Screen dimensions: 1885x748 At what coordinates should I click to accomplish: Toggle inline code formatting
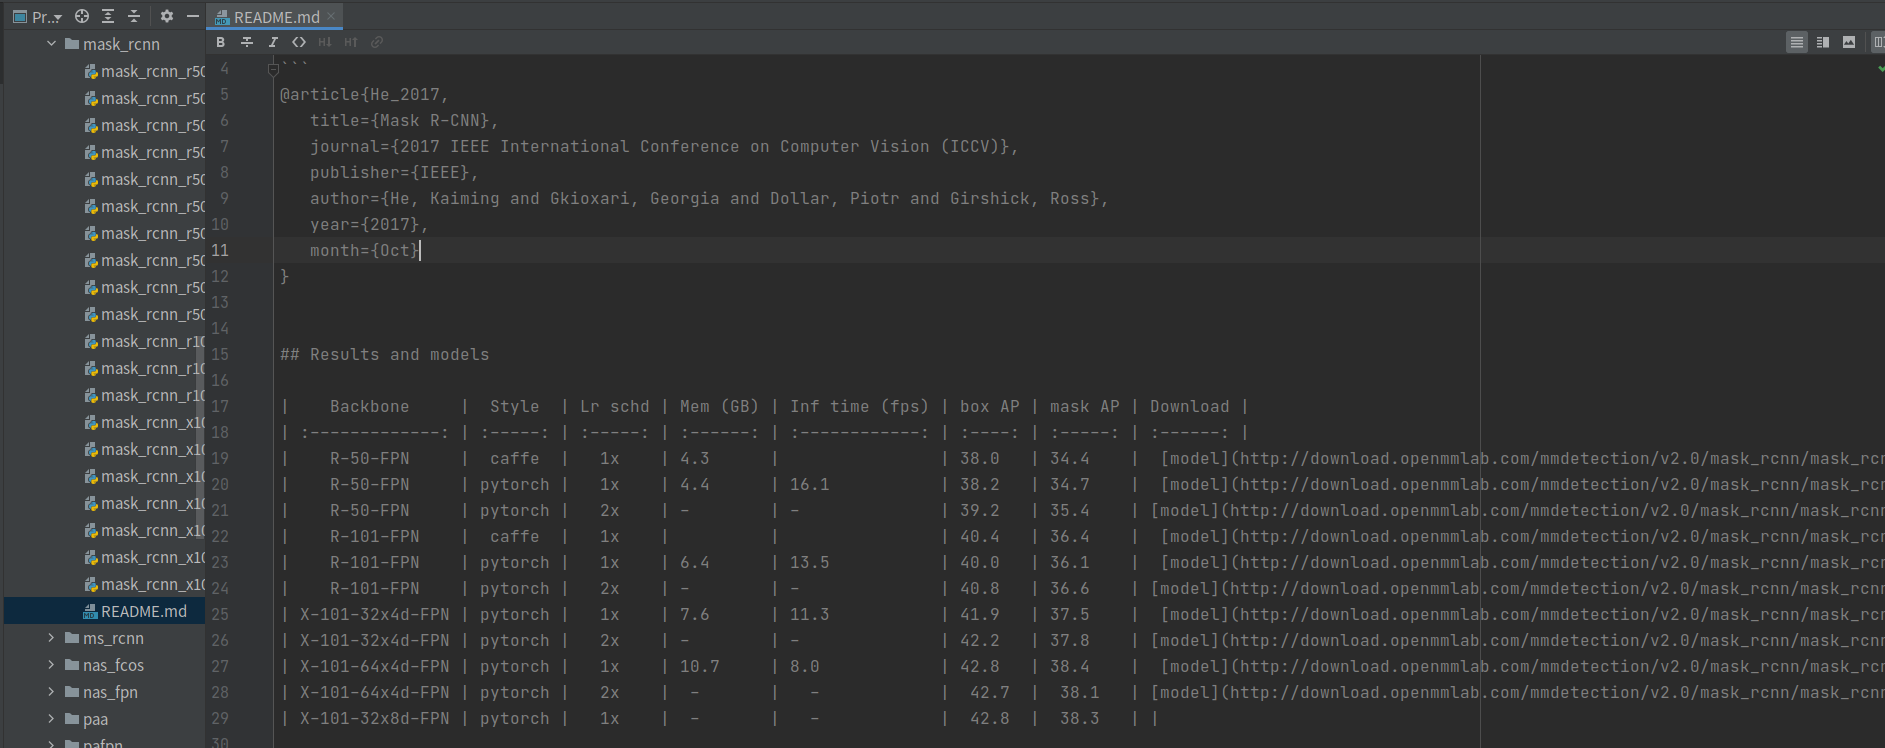(x=299, y=42)
